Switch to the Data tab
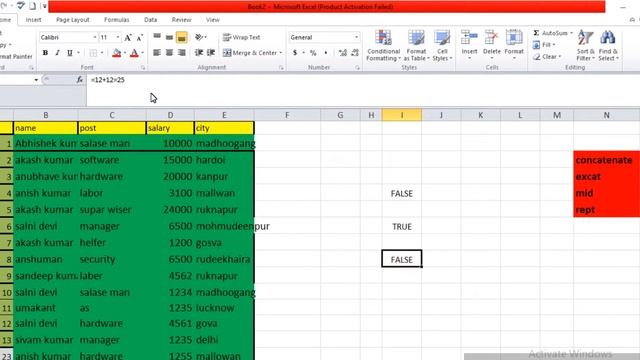This screenshot has width=640, height=360. (x=150, y=20)
